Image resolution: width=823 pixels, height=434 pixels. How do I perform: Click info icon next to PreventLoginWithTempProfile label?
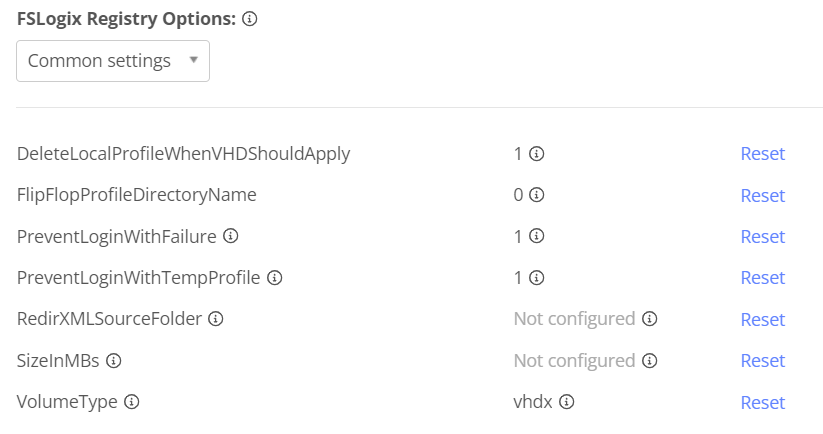pyautogui.click(x=275, y=277)
